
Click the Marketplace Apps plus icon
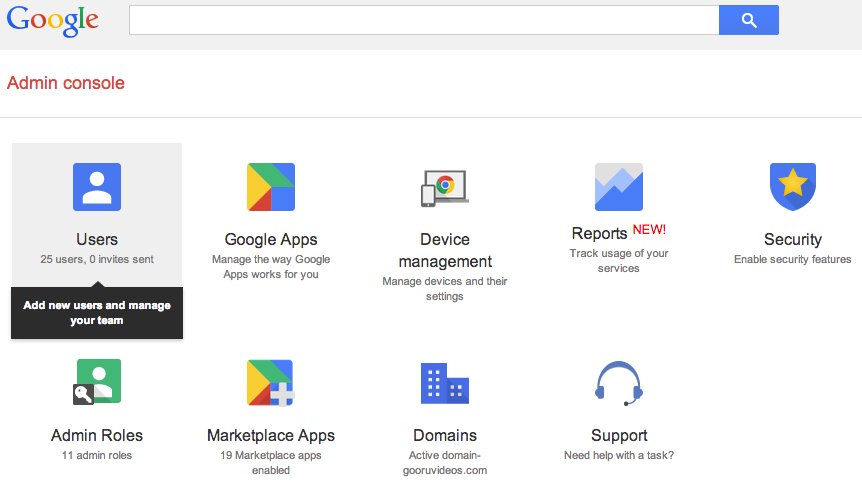click(271, 382)
